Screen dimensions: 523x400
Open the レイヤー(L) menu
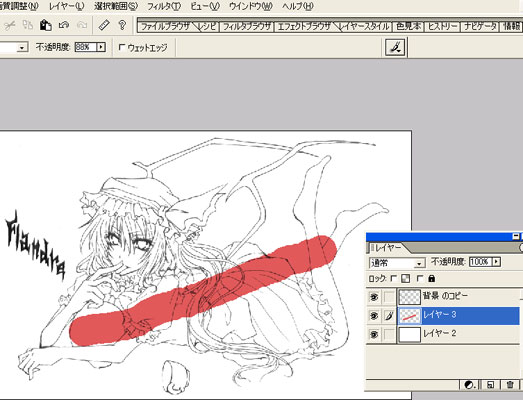point(67,6)
